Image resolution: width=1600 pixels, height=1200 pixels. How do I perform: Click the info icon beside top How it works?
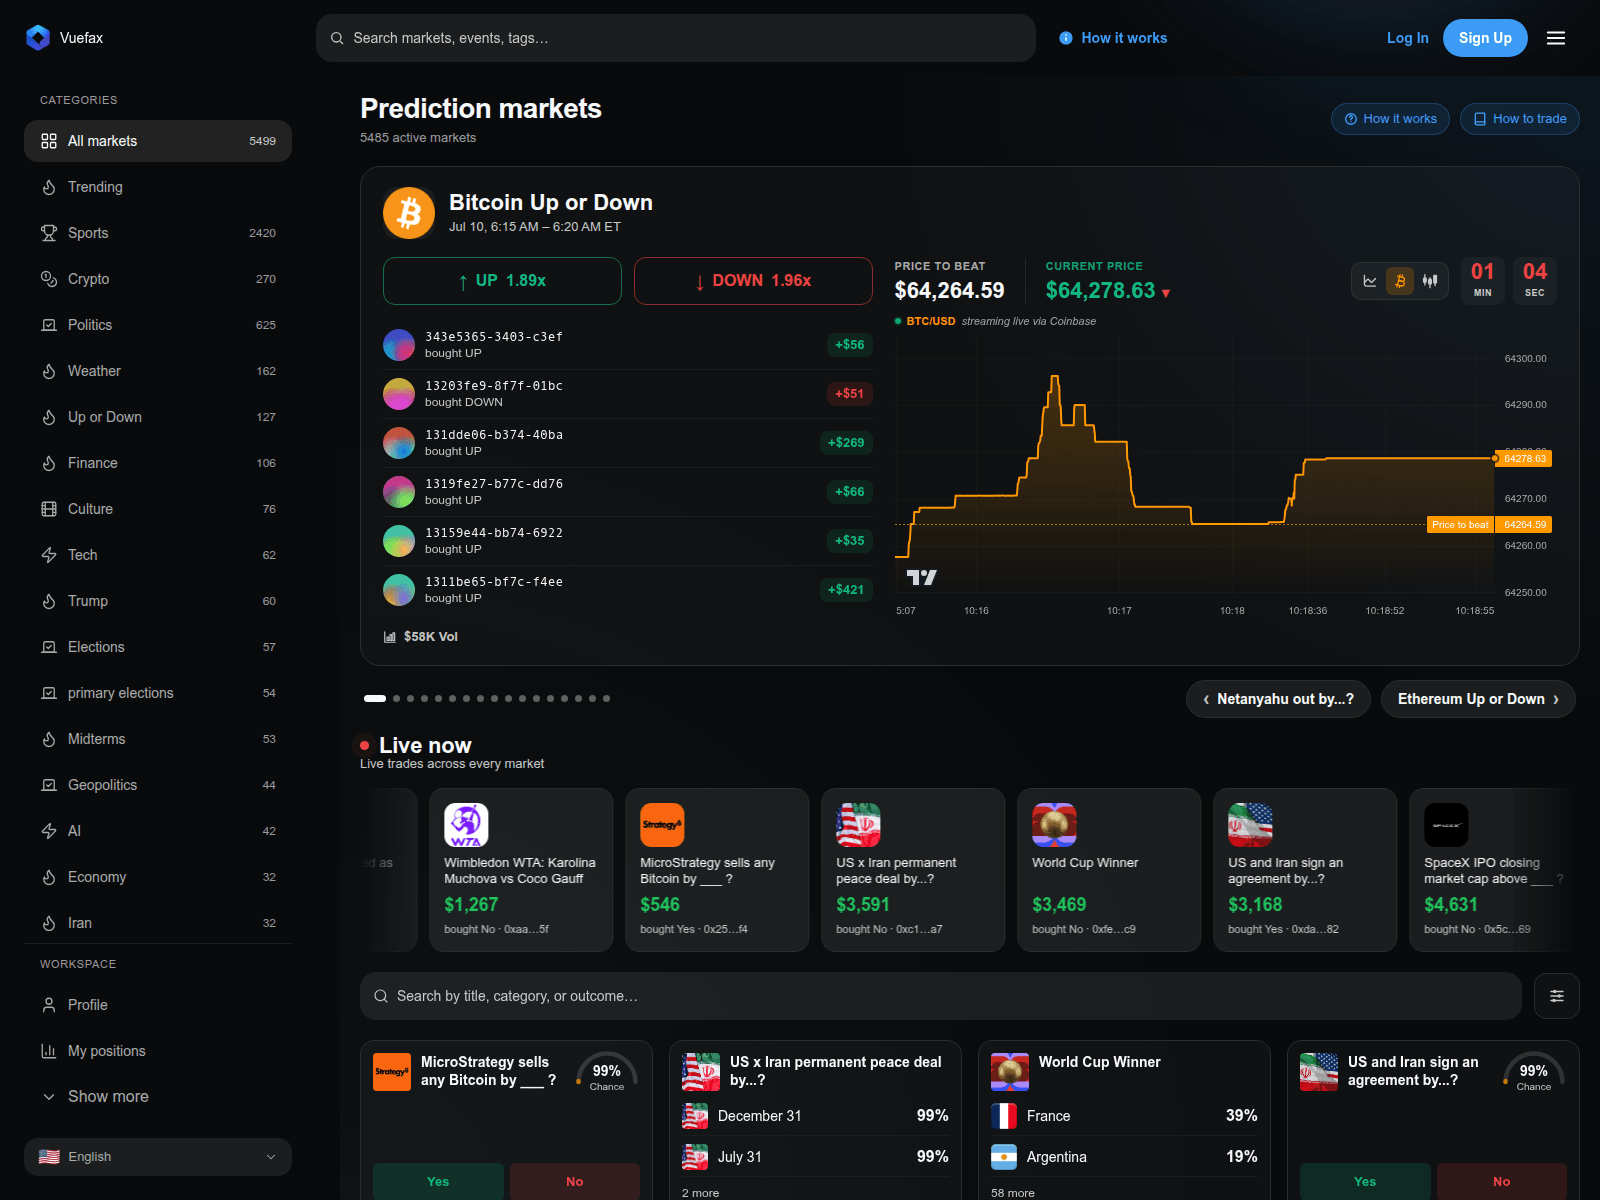(x=1066, y=38)
